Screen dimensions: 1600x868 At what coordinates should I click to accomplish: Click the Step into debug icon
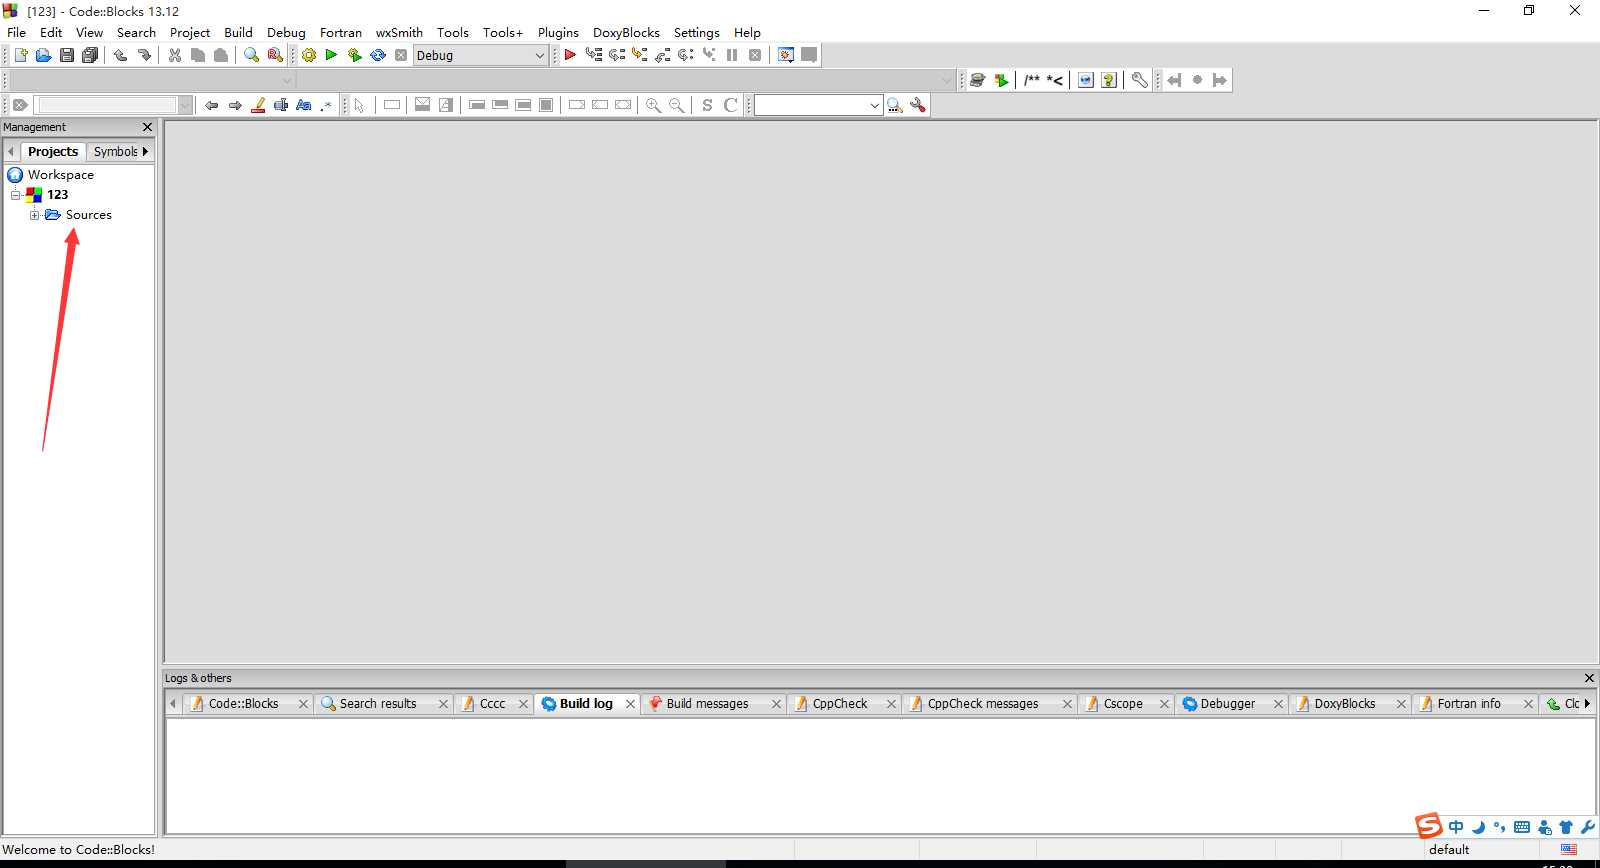640,55
